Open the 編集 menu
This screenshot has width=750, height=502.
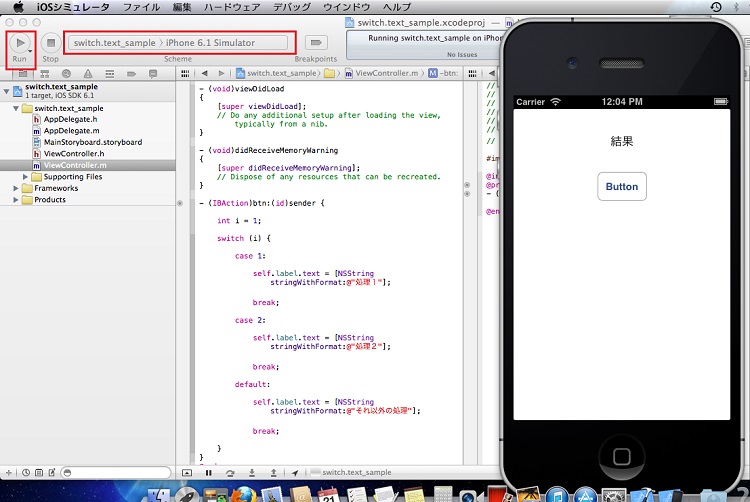(x=182, y=7)
